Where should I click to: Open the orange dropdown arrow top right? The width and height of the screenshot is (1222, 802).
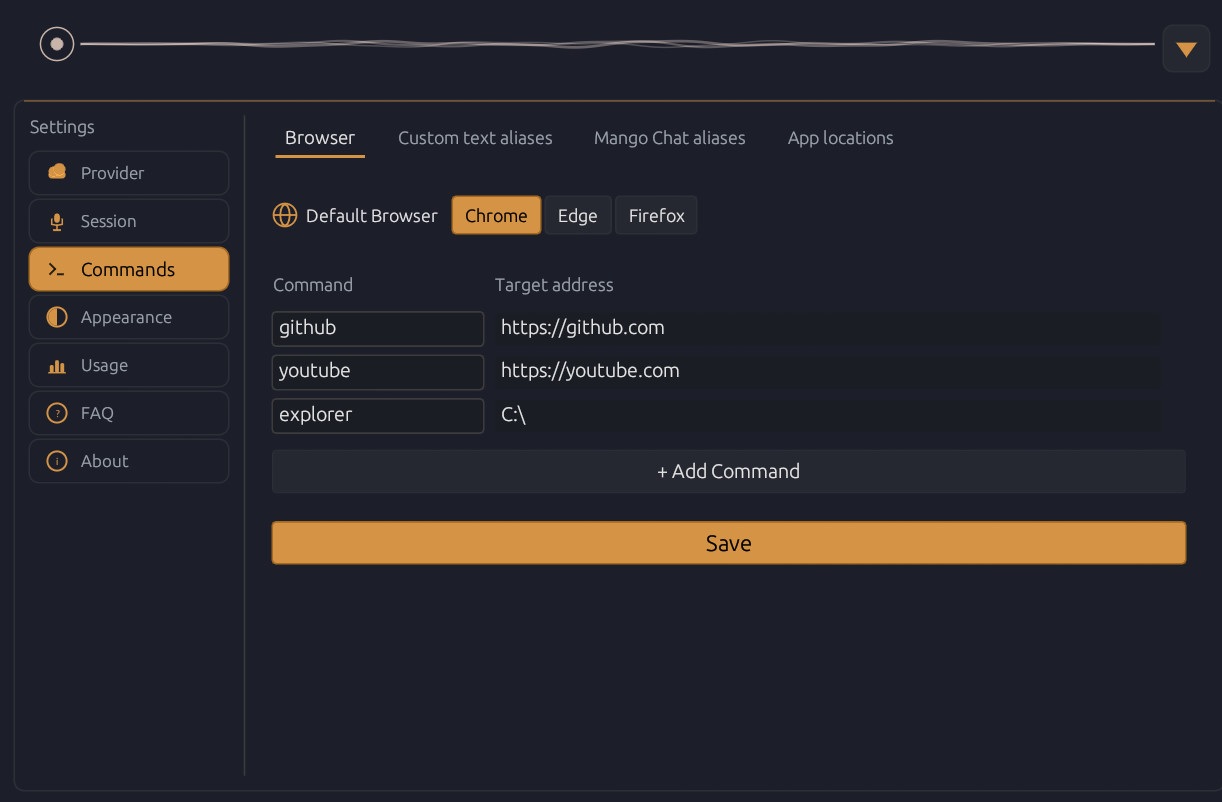pos(1186,47)
